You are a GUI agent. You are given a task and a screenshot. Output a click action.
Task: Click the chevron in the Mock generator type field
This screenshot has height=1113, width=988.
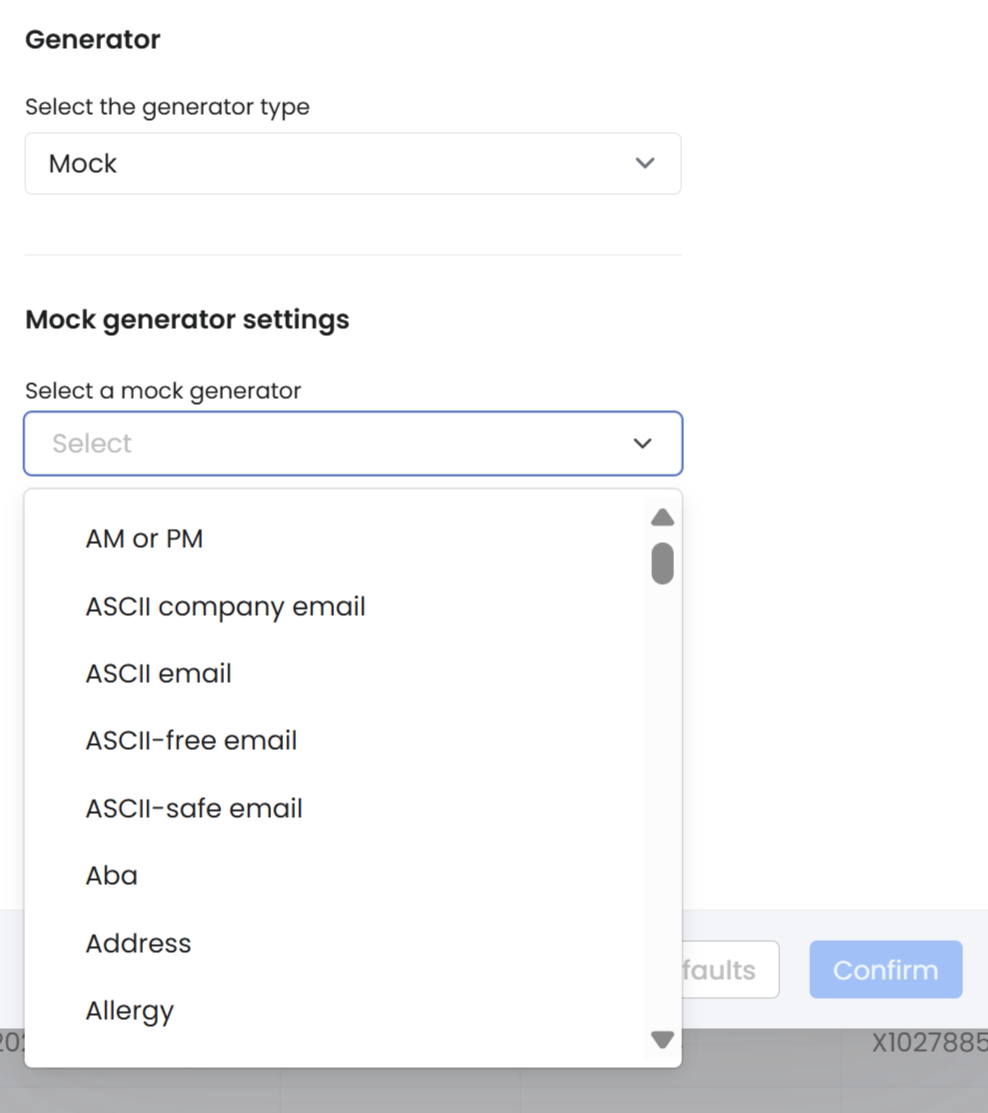[x=645, y=163]
